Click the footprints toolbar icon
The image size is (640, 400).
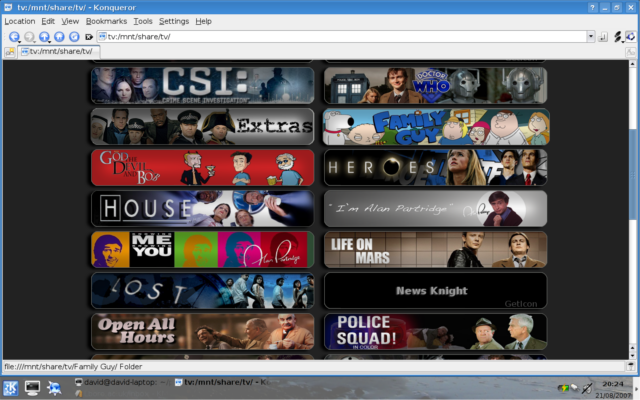tap(618, 36)
